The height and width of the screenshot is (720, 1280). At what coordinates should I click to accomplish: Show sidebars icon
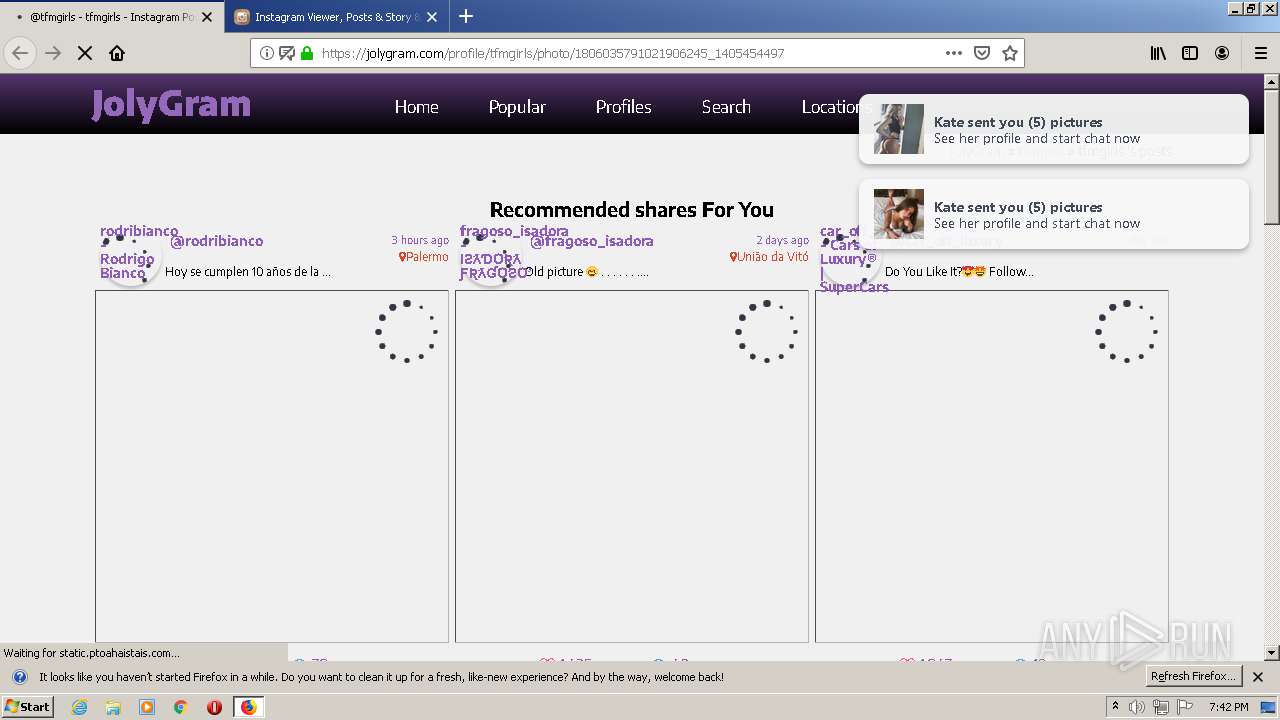tap(1190, 53)
